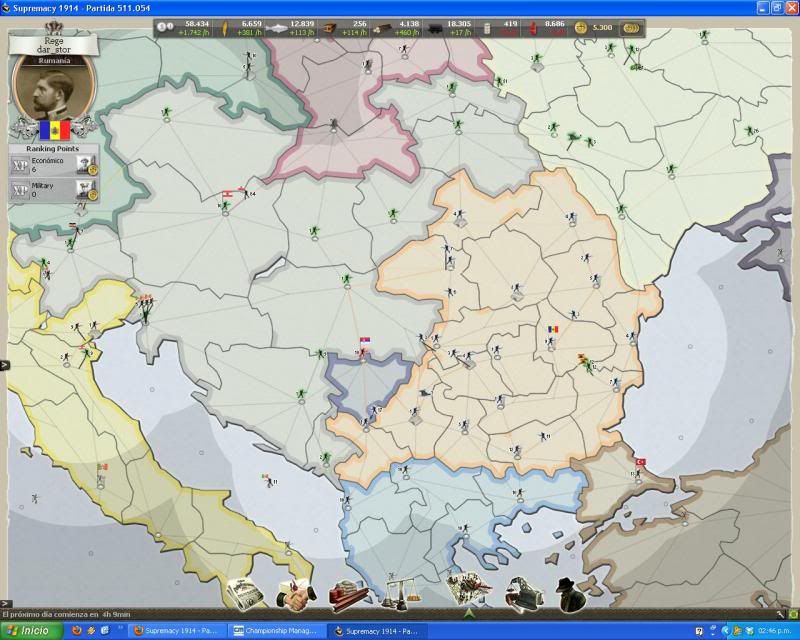Click the oil barrel resource icon

click(487, 28)
